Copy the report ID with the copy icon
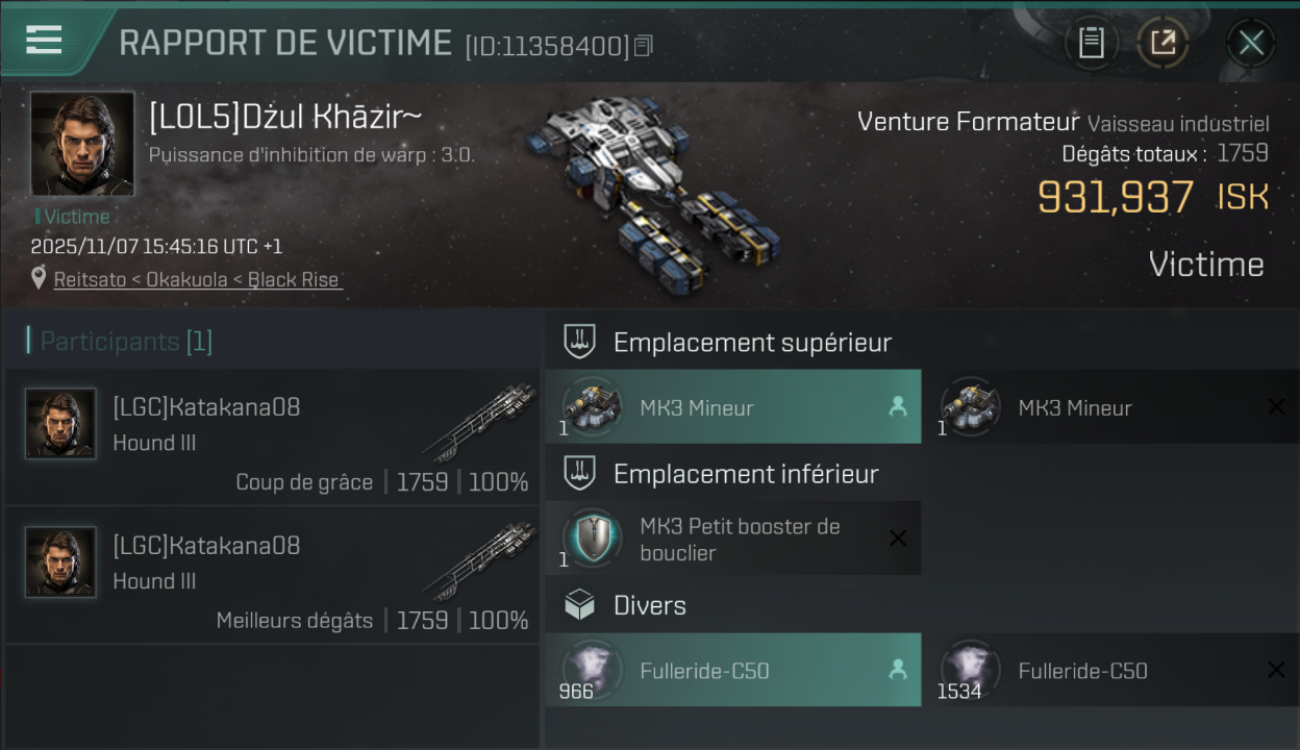The width and height of the screenshot is (1300, 750). pyautogui.click(x=644, y=45)
